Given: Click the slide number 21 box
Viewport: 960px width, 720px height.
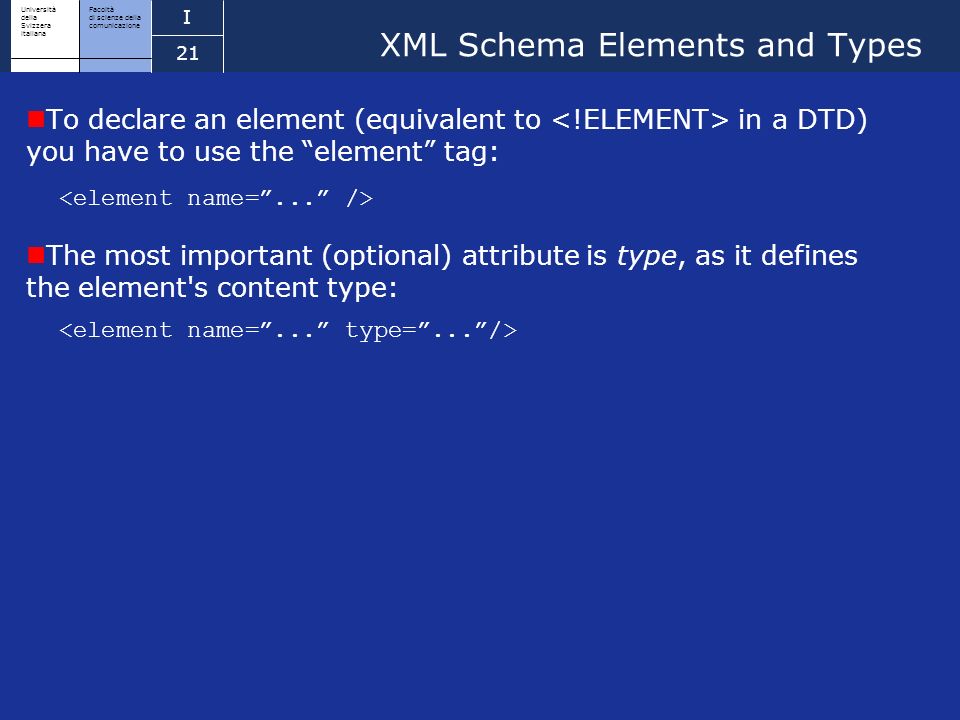Looking at the screenshot, I should pyautogui.click(x=187, y=54).
